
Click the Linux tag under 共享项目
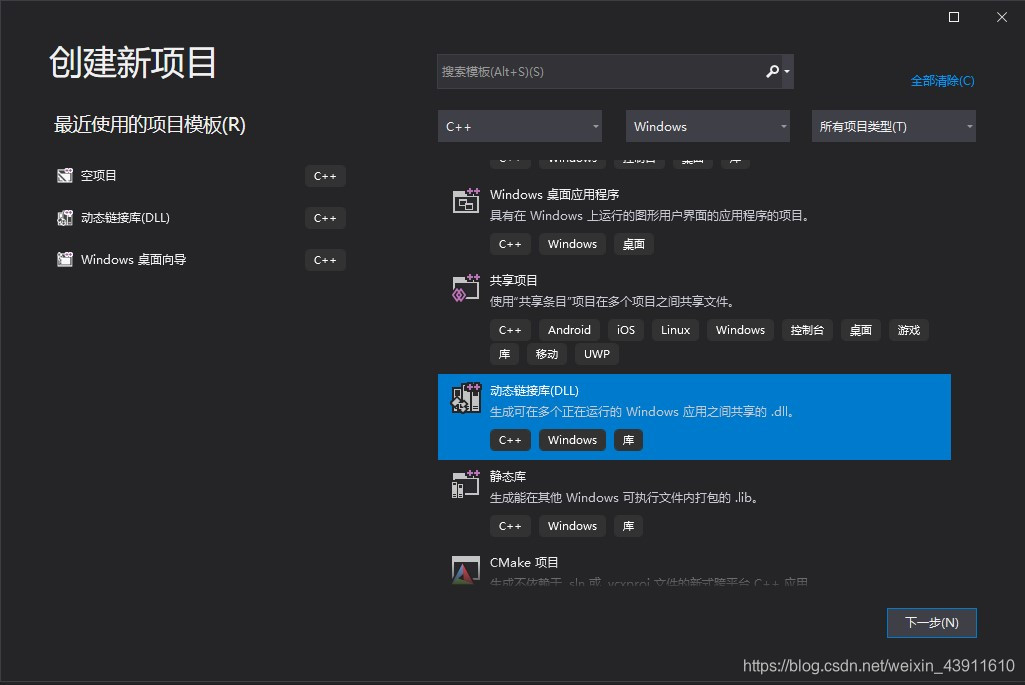tap(675, 330)
